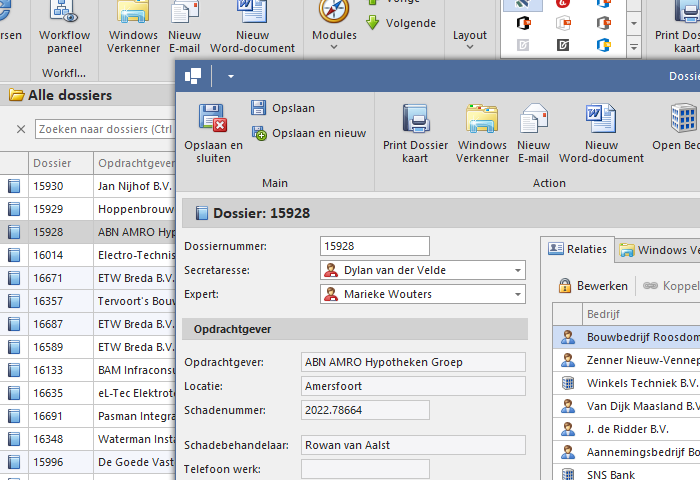
Task: Open Dossier window quick access dropdown arrow
Action: click(x=231, y=76)
